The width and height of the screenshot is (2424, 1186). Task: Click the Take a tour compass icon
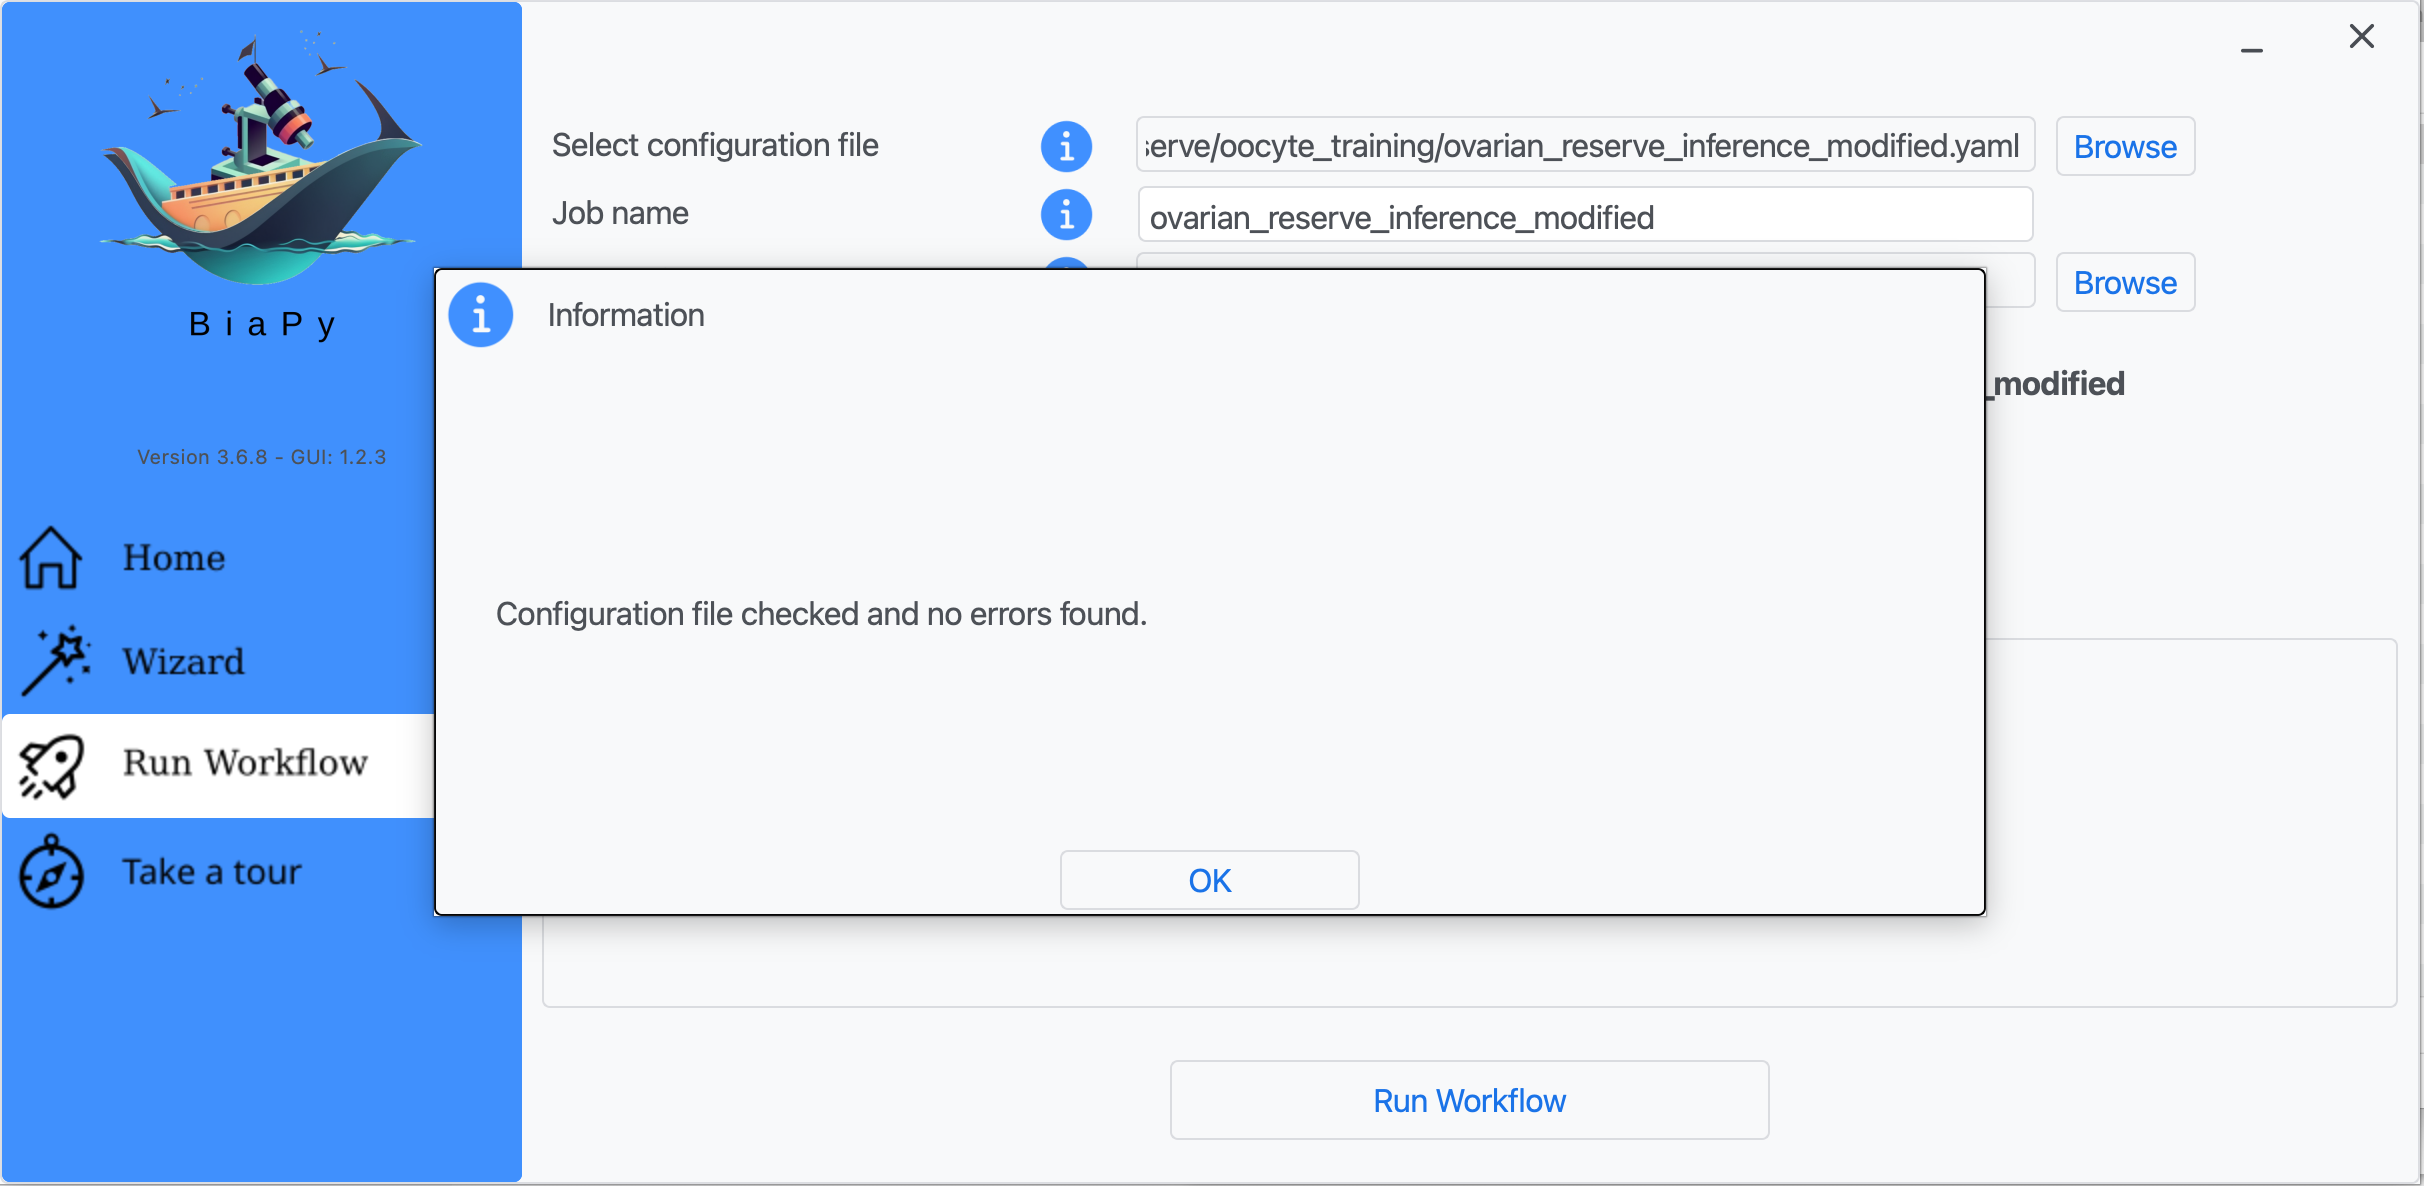tap(51, 872)
